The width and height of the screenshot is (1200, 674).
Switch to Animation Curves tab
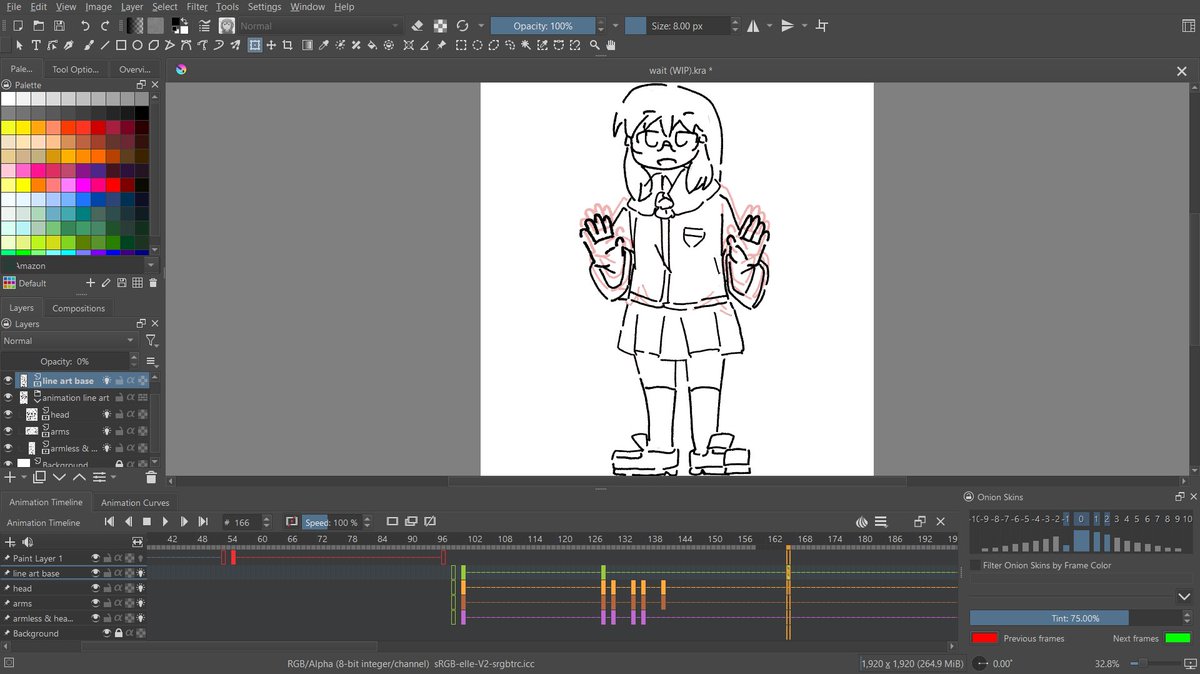[135, 503]
